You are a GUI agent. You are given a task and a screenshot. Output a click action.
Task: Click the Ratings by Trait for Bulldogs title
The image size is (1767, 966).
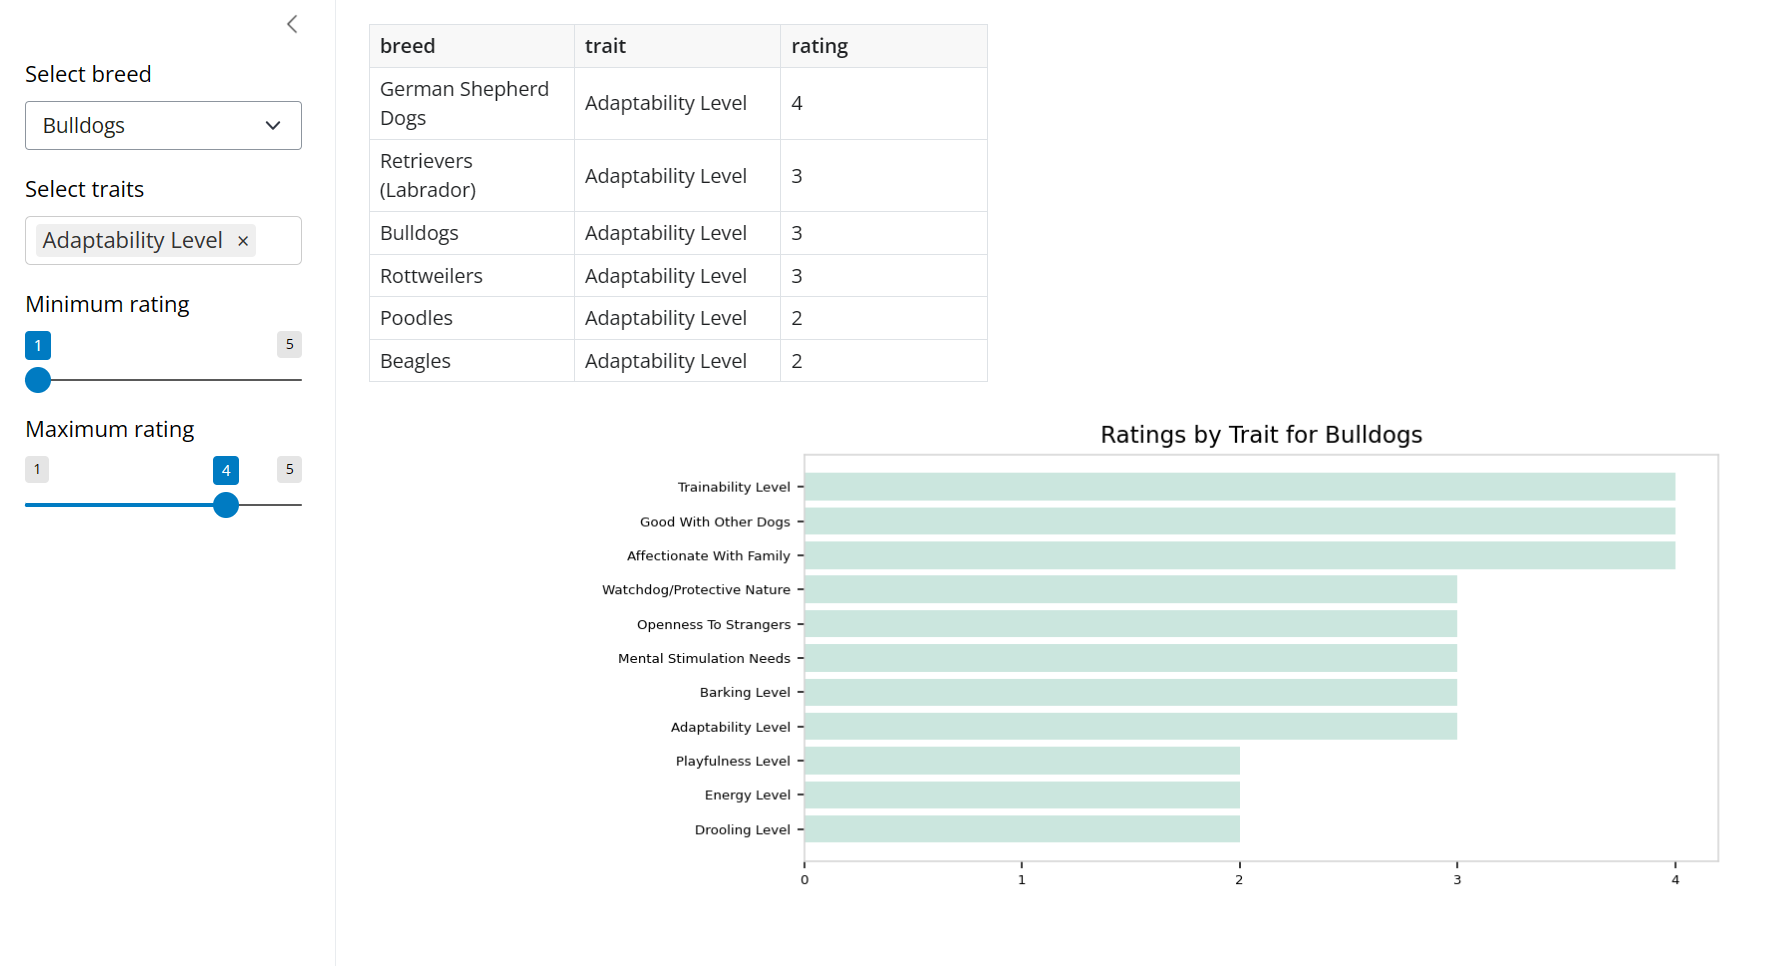click(1260, 435)
